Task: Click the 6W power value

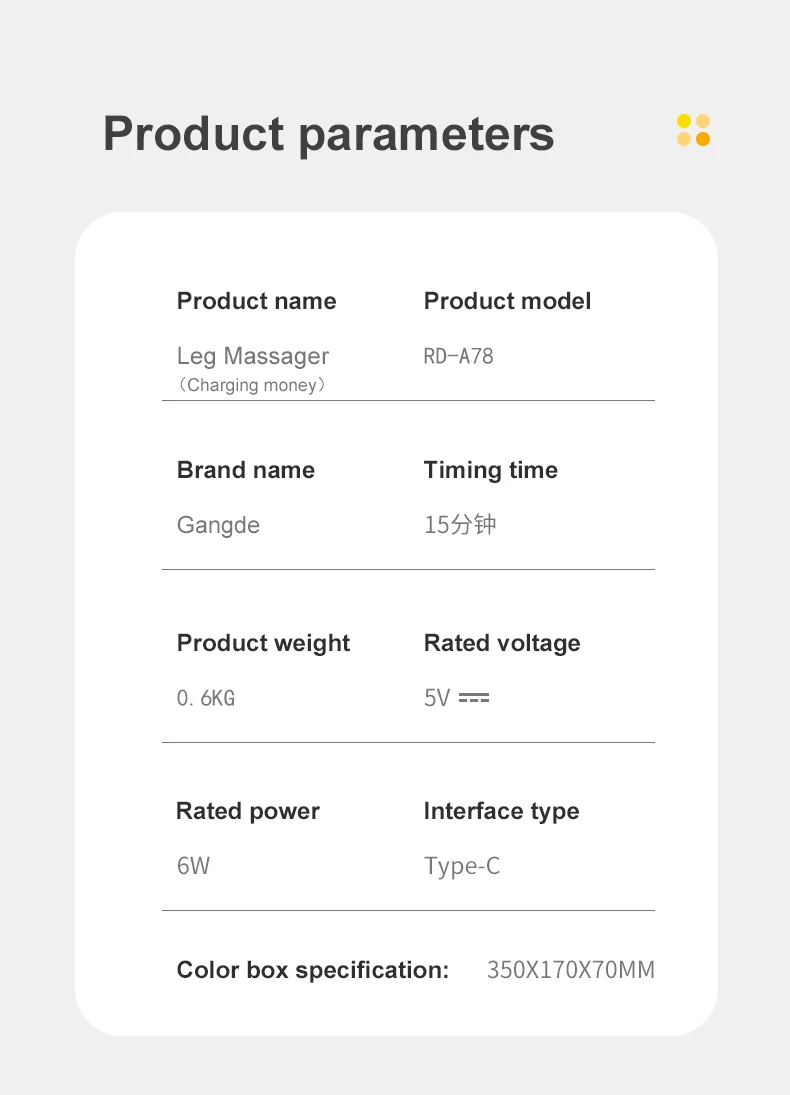Action: pos(193,866)
